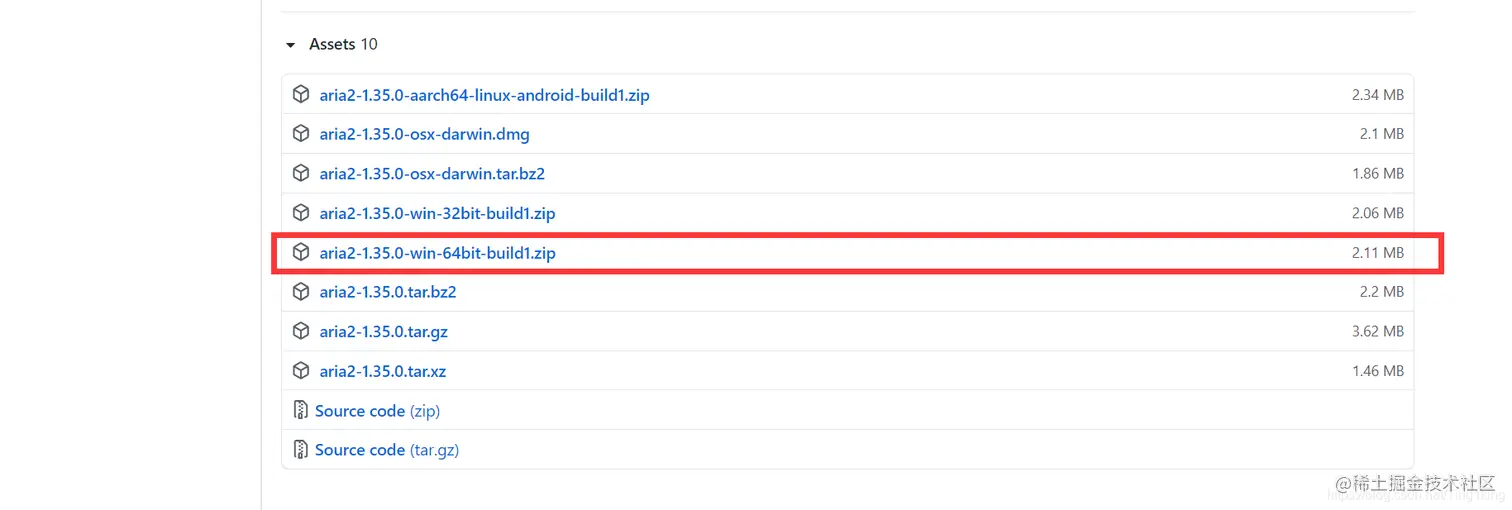The height and width of the screenshot is (510, 1512).
Task: Open Source code (zip) link
Action: click(378, 411)
